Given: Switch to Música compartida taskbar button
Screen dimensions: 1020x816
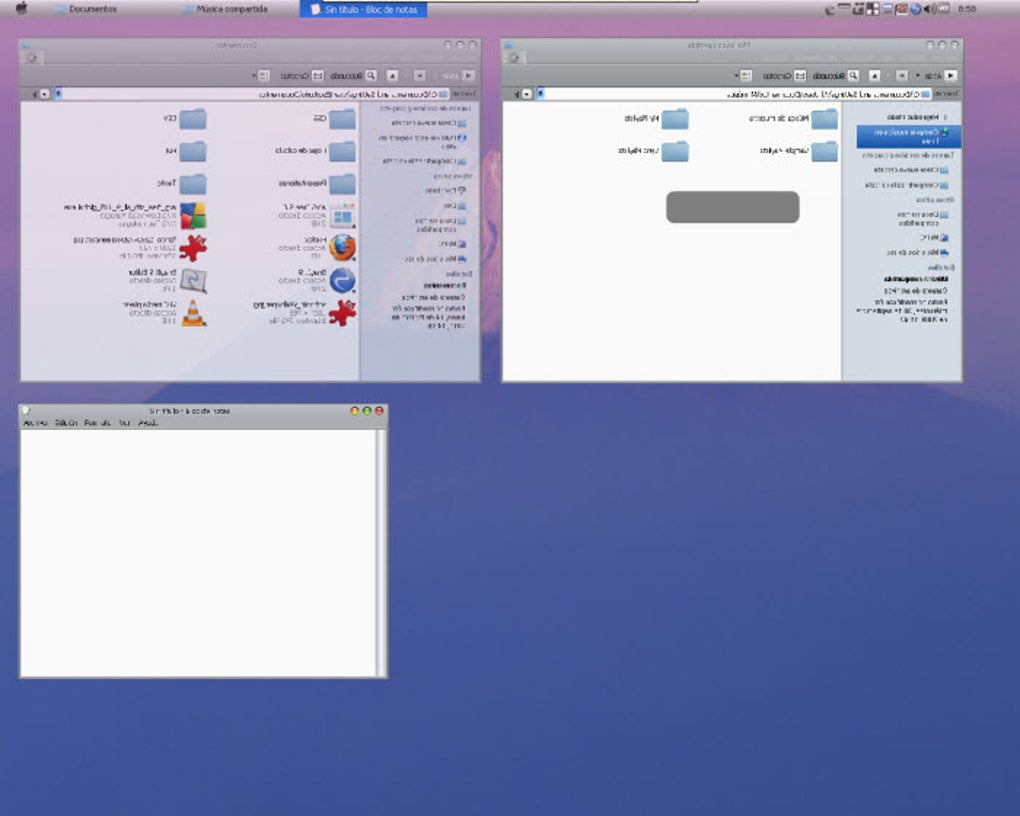Looking at the screenshot, I should (x=226, y=9).
